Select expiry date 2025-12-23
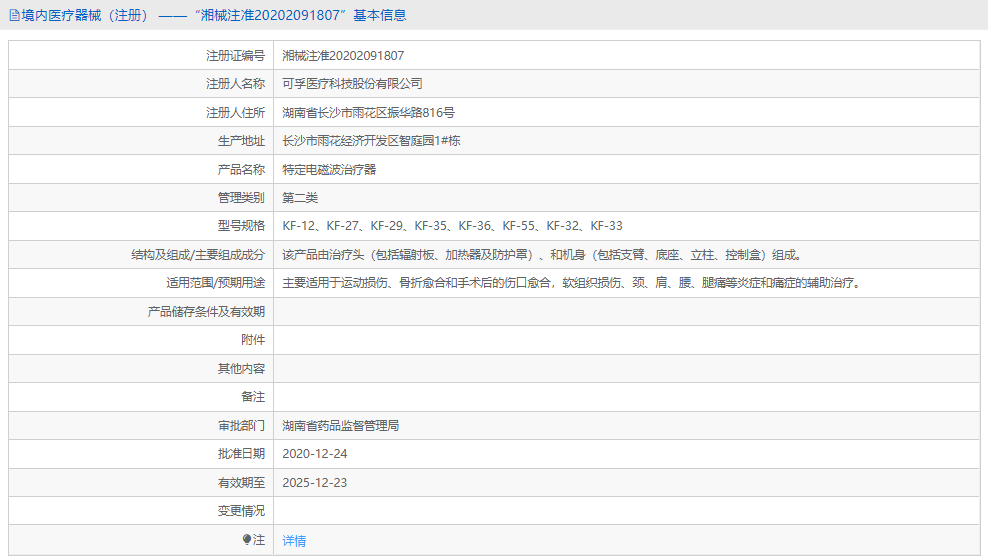988x560 pixels. click(314, 483)
